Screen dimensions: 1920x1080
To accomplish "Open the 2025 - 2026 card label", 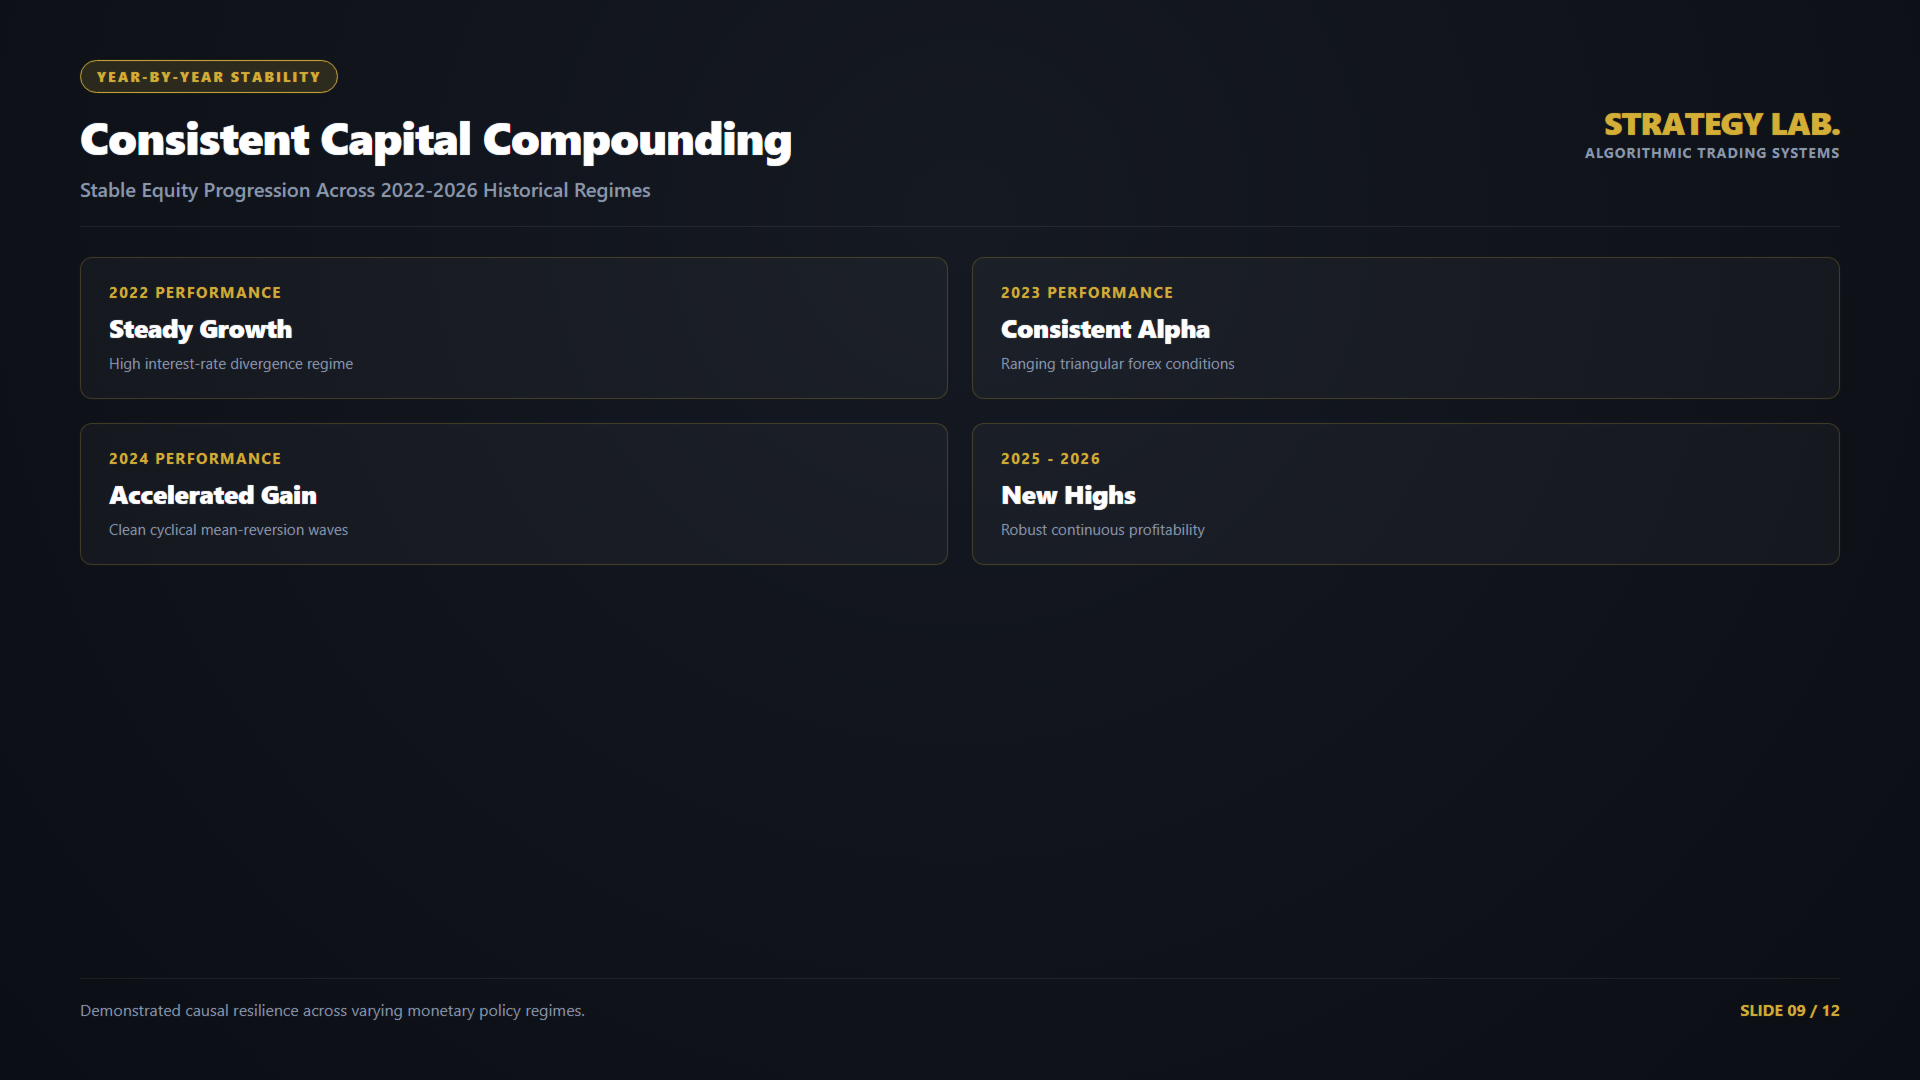I will click(1051, 459).
